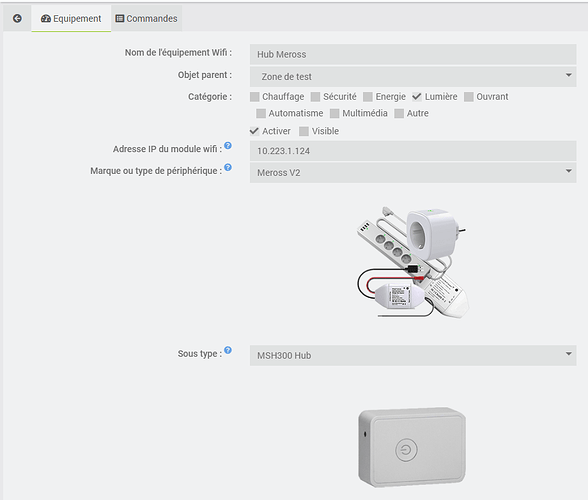Tick the Multimédia category checkbox

(334, 113)
